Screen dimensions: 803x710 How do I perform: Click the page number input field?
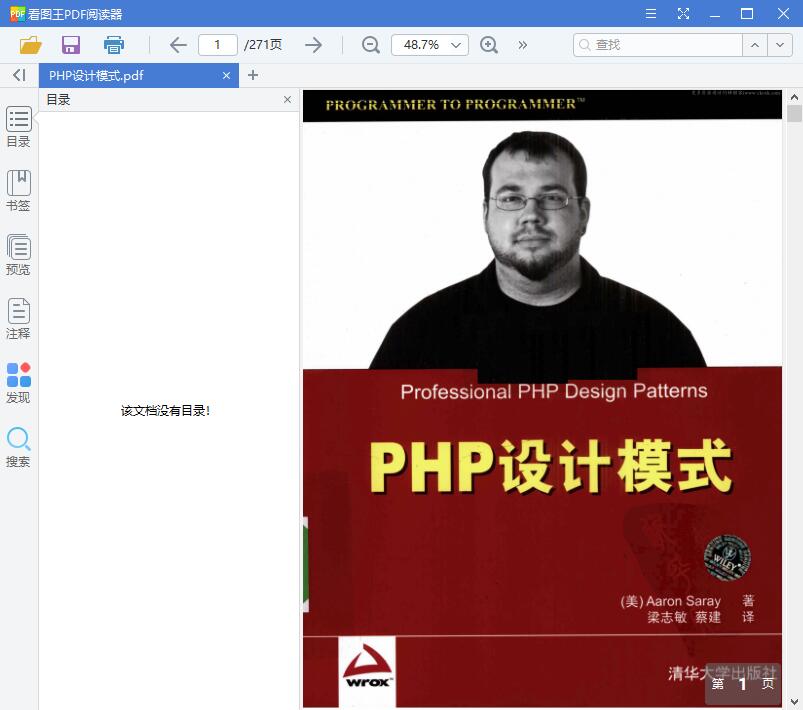click(x=218, y=45)
